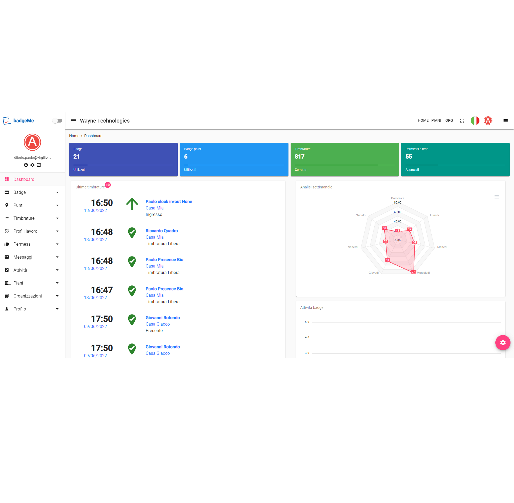This screenshot has width=514, height=503.
Task: Toggle the sidebar switch beside the logo
Action: pos(57,121)
